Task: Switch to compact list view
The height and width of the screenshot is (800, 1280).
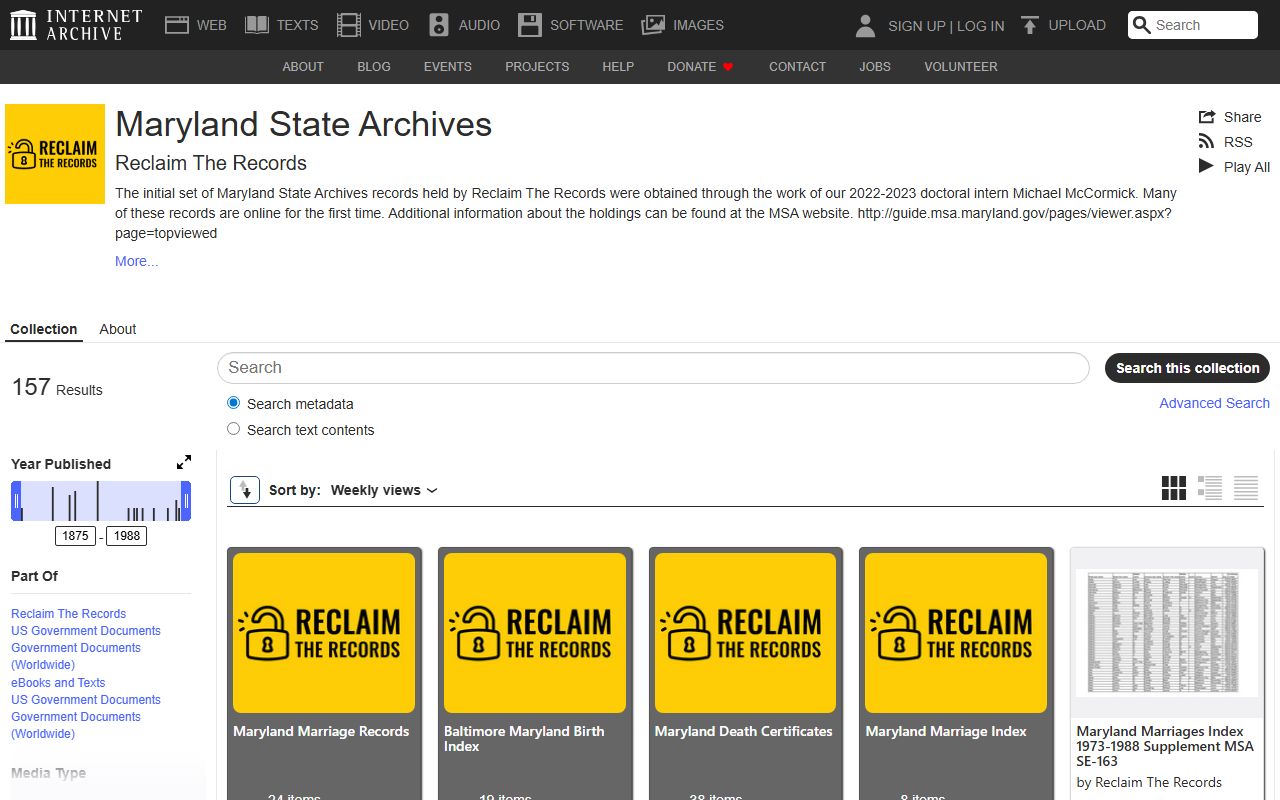Action: point(1246,488)
